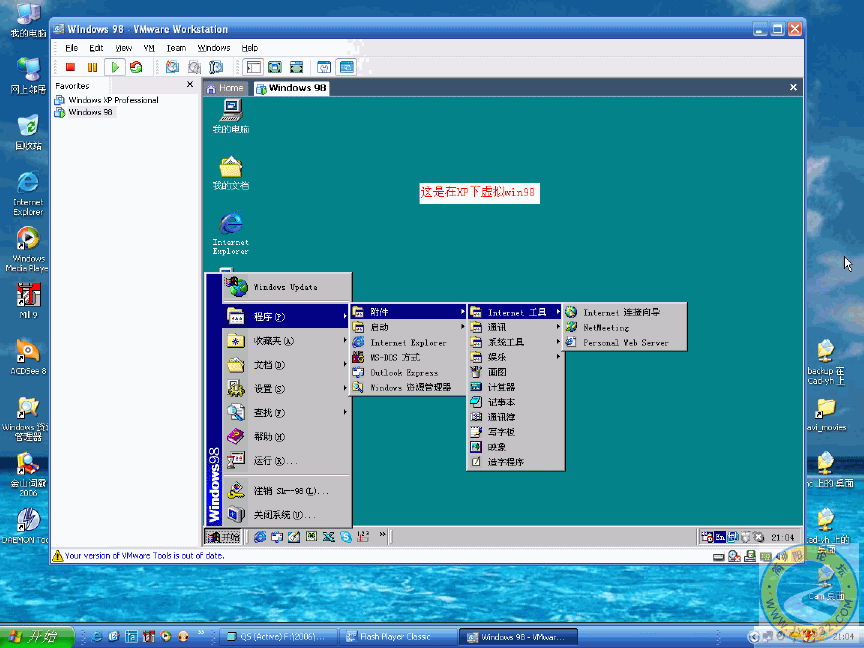
Task: Click the Take Snapshot toolbar icon
Action: pyautogui.click(x=172, y=67)
